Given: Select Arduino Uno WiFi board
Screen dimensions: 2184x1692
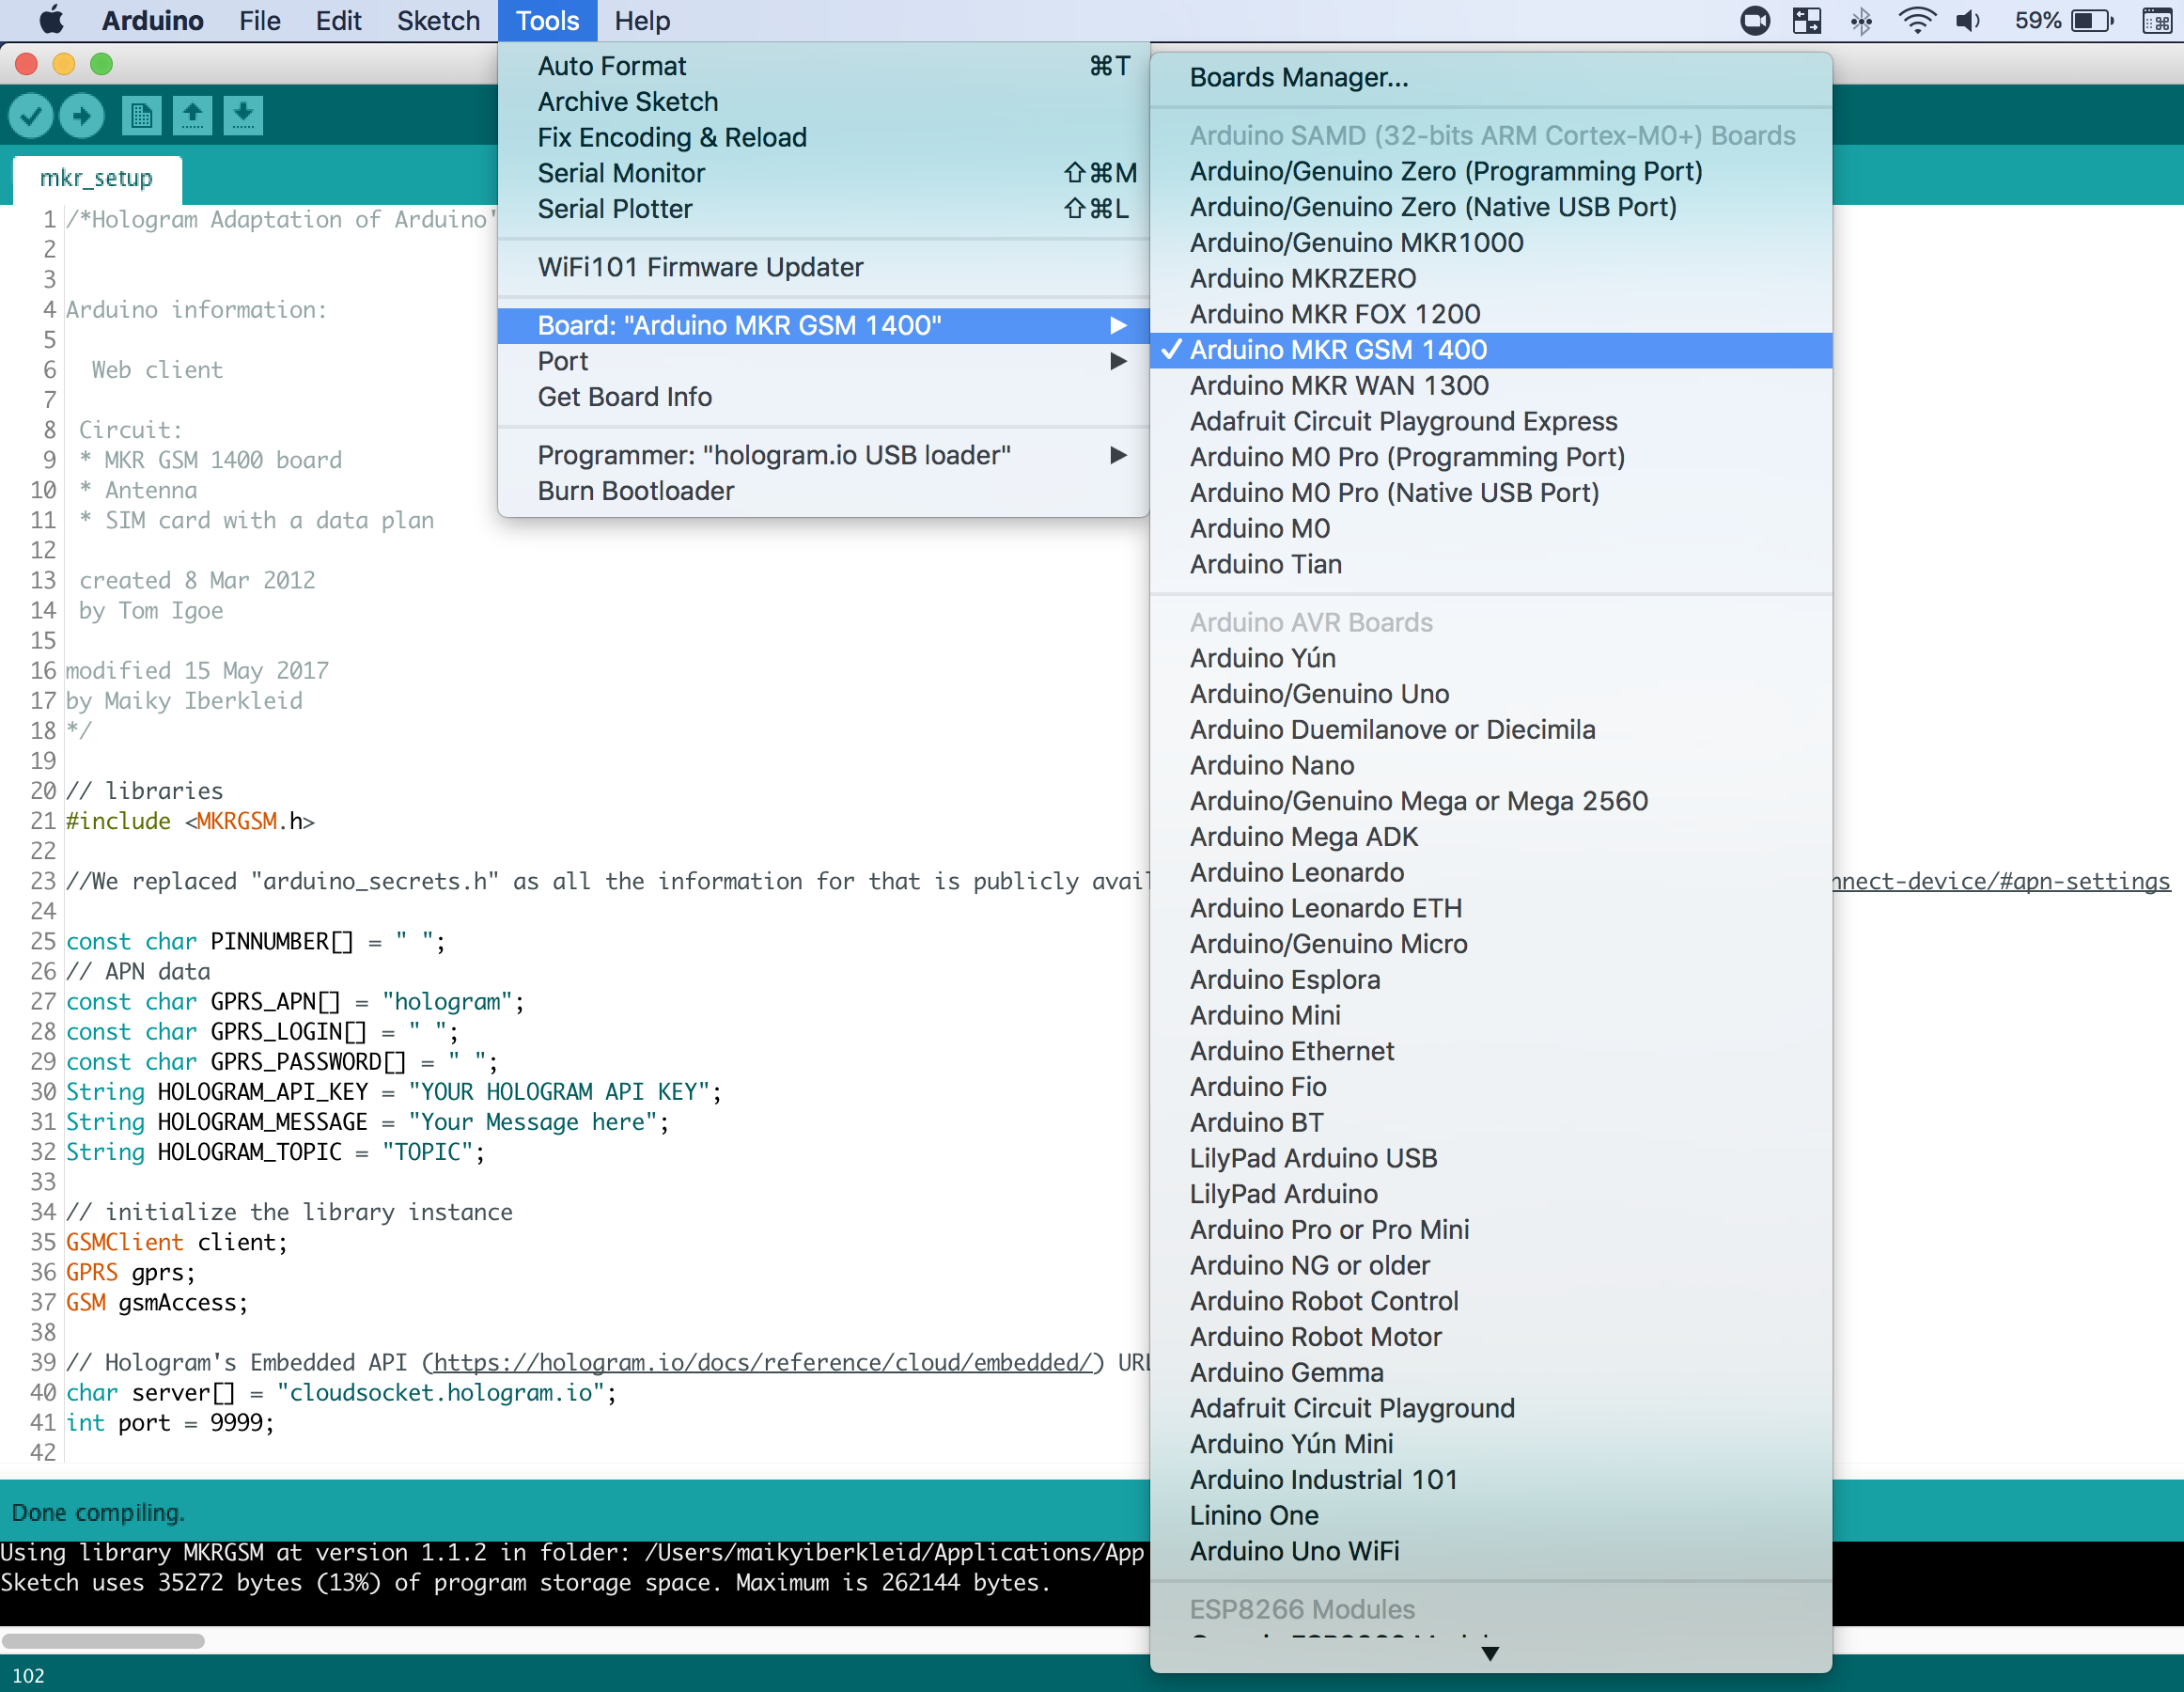Looking at the screenshot, I should [1490, 1552].
